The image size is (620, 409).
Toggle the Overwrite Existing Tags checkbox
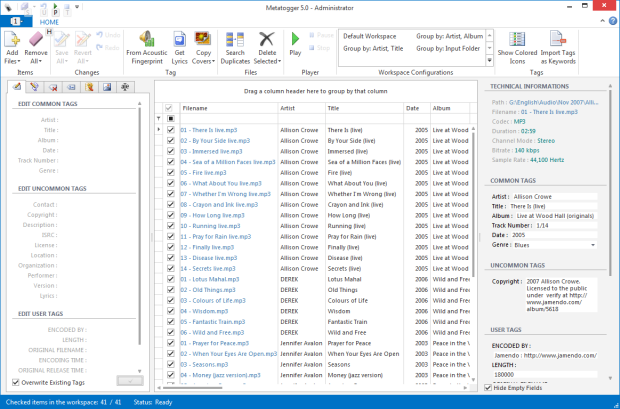15,382
